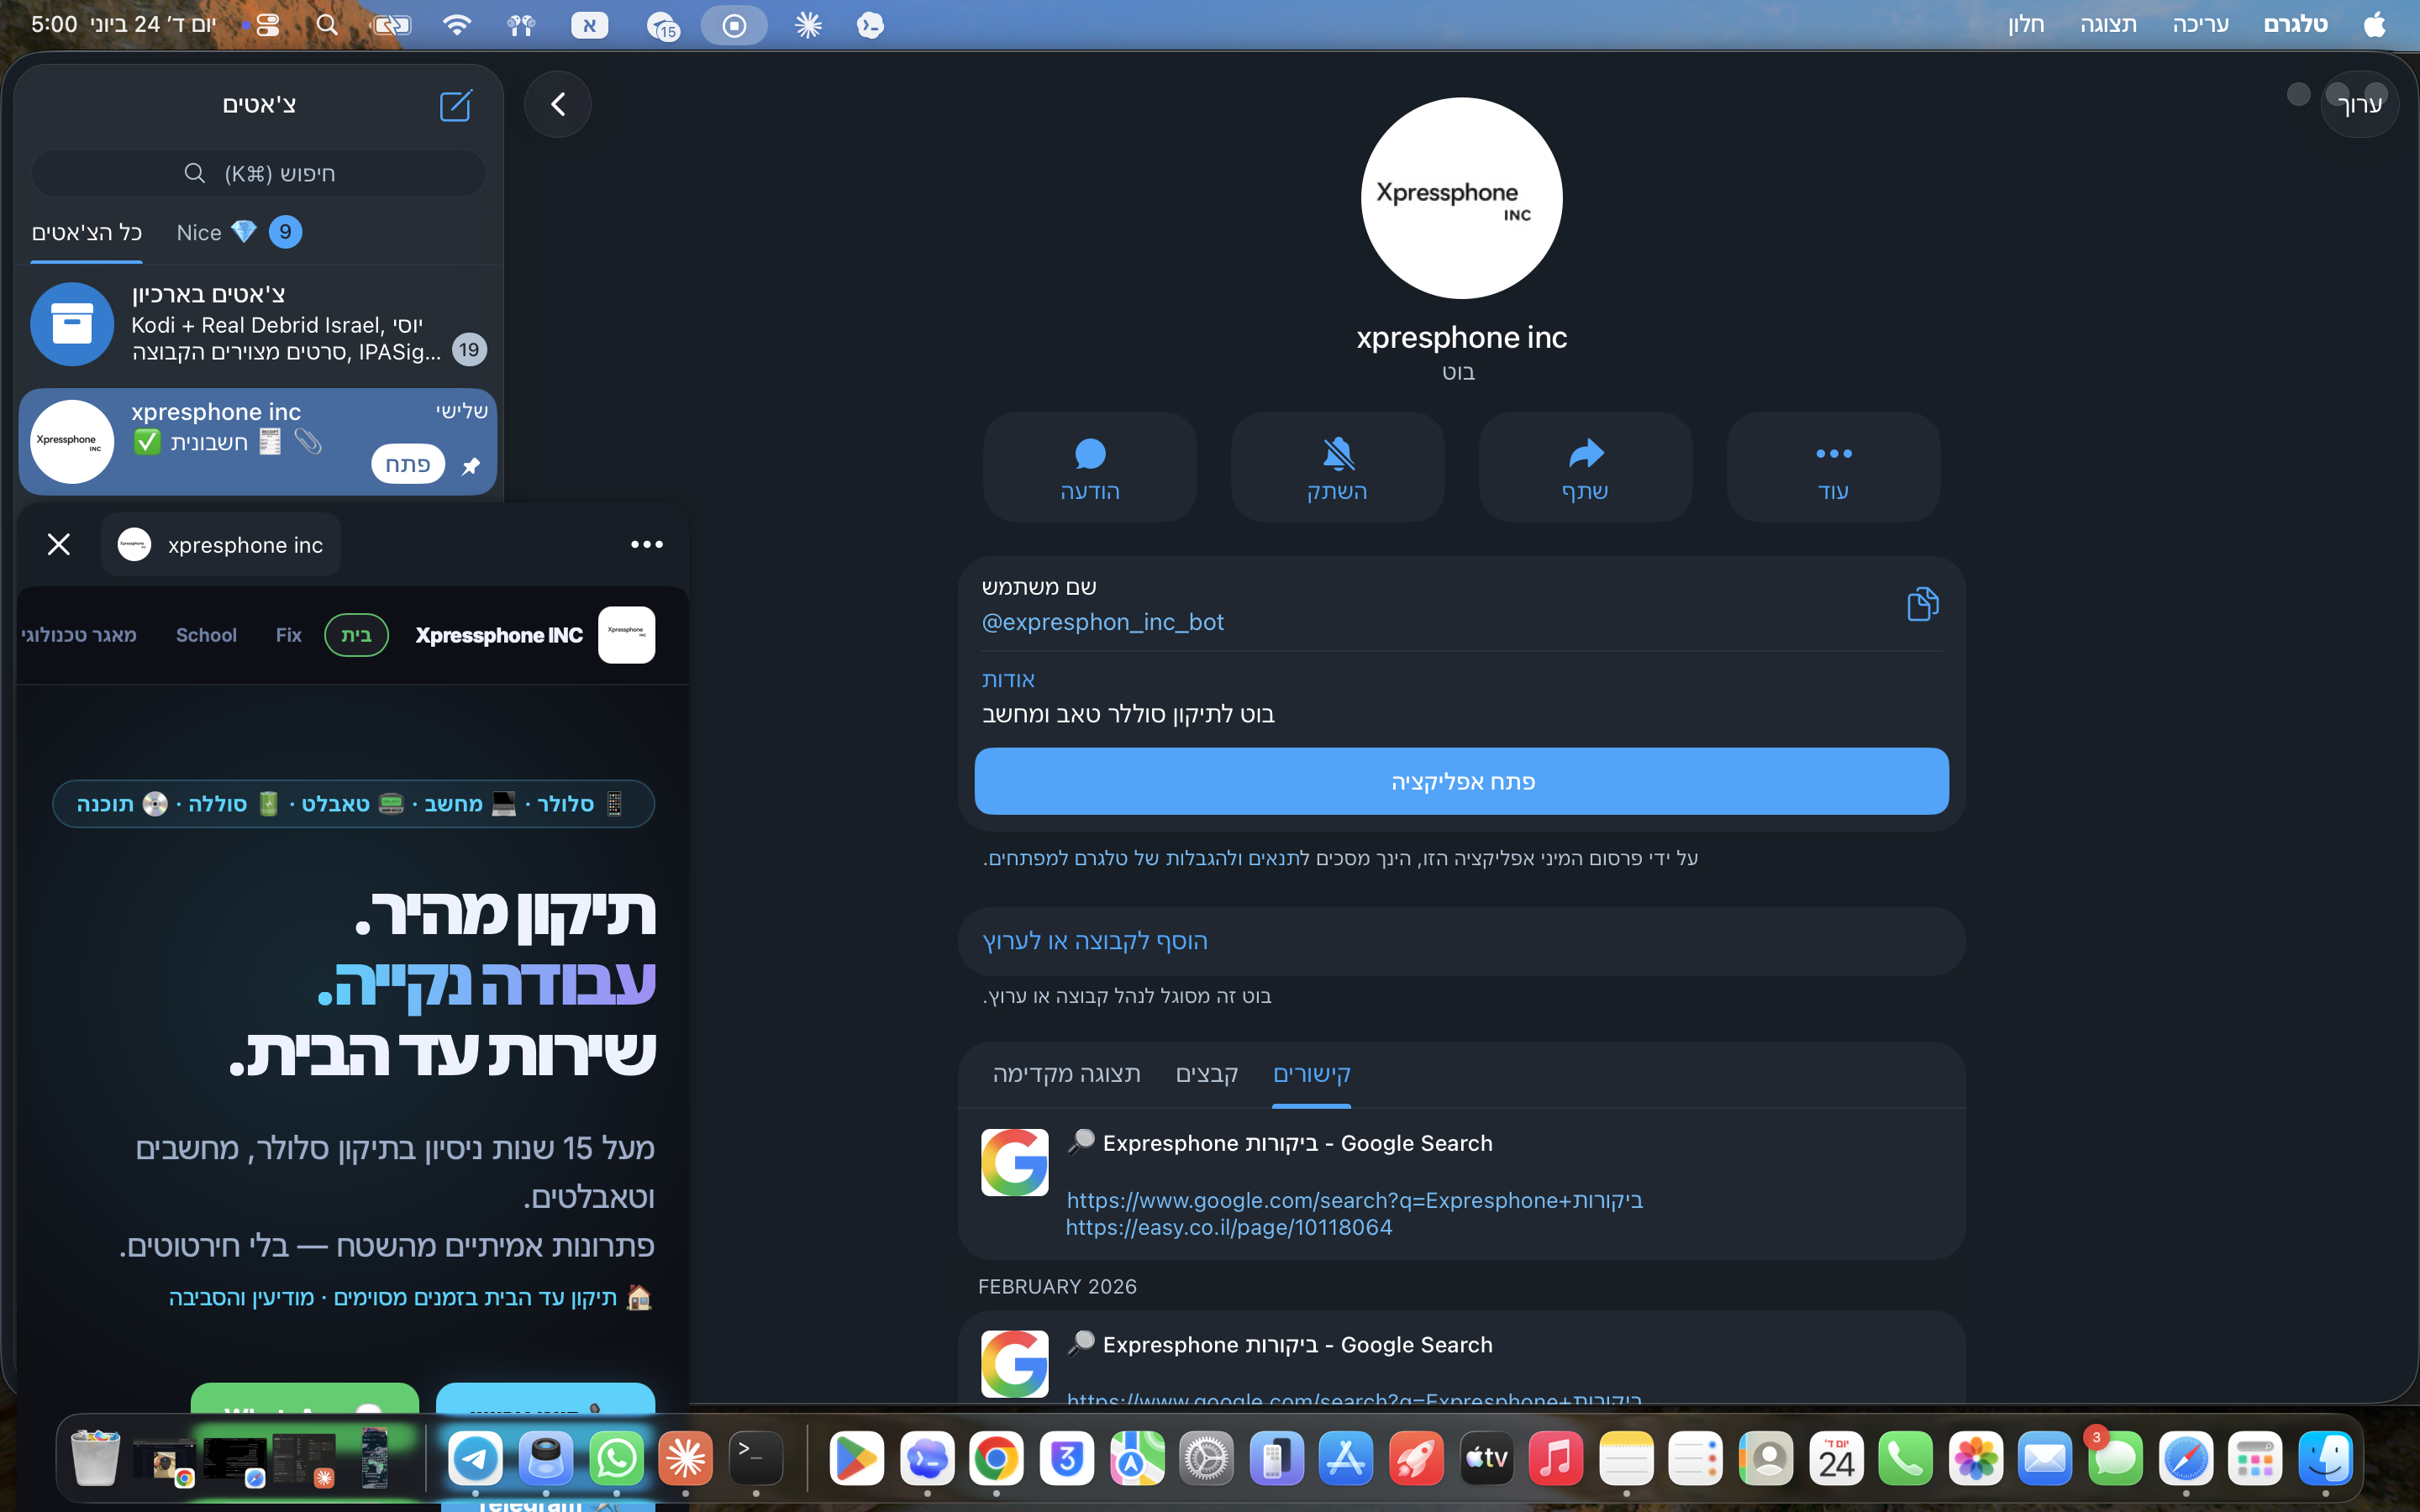The image size is (2420, 1512).
Task: Open Finder from the Dock
Action: (x=2325, y=1459)
